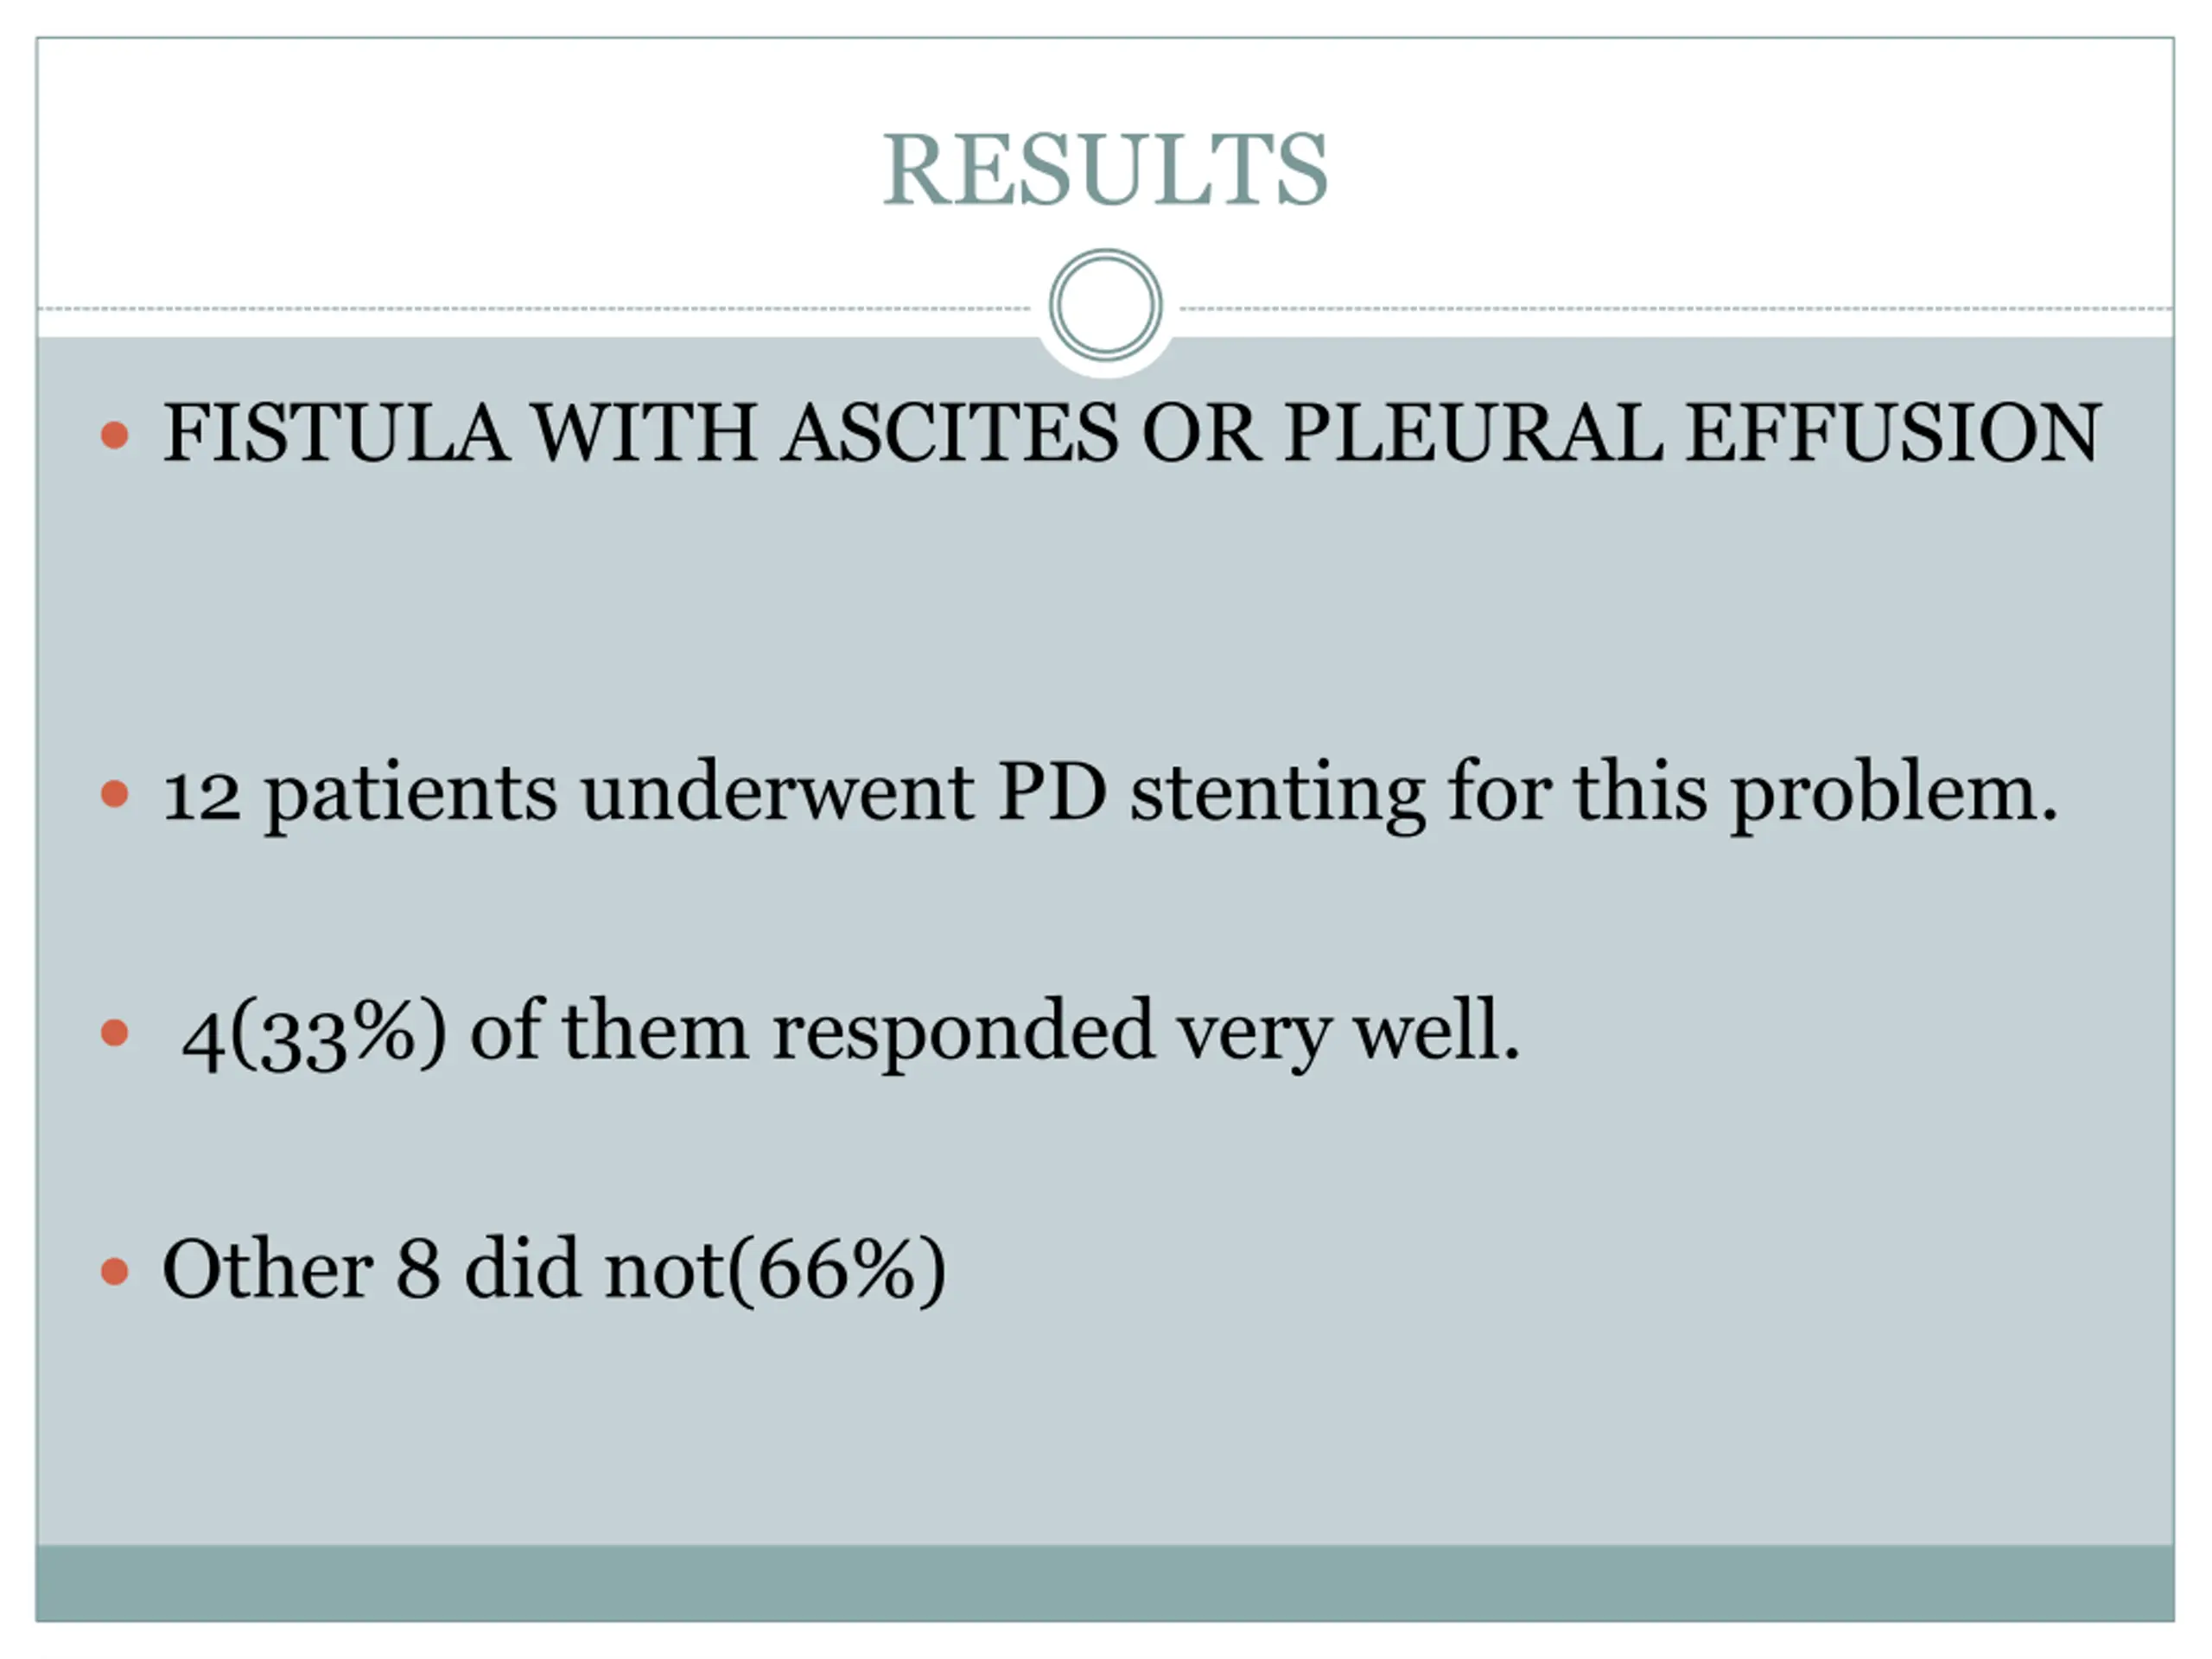Click the orange bullet beside 12 patients line
Screen dimensions: 2212x1659
(115, 794)
